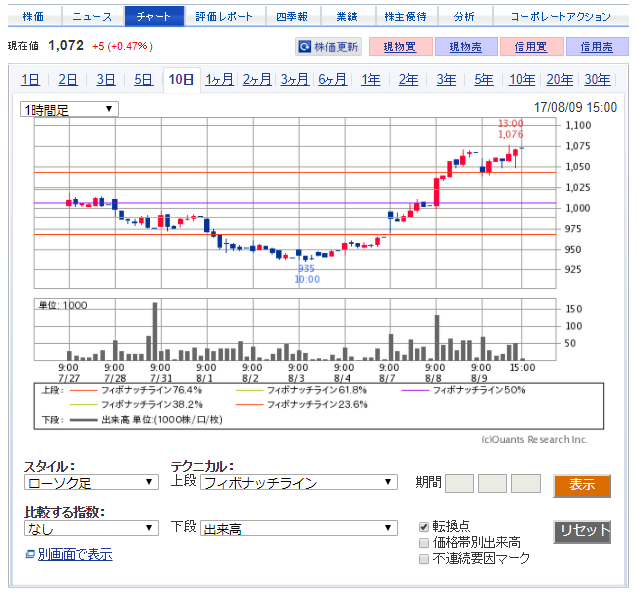Click フィボナッチライン61.8% legend entry

pyautogui.click(x=301, y=390)
